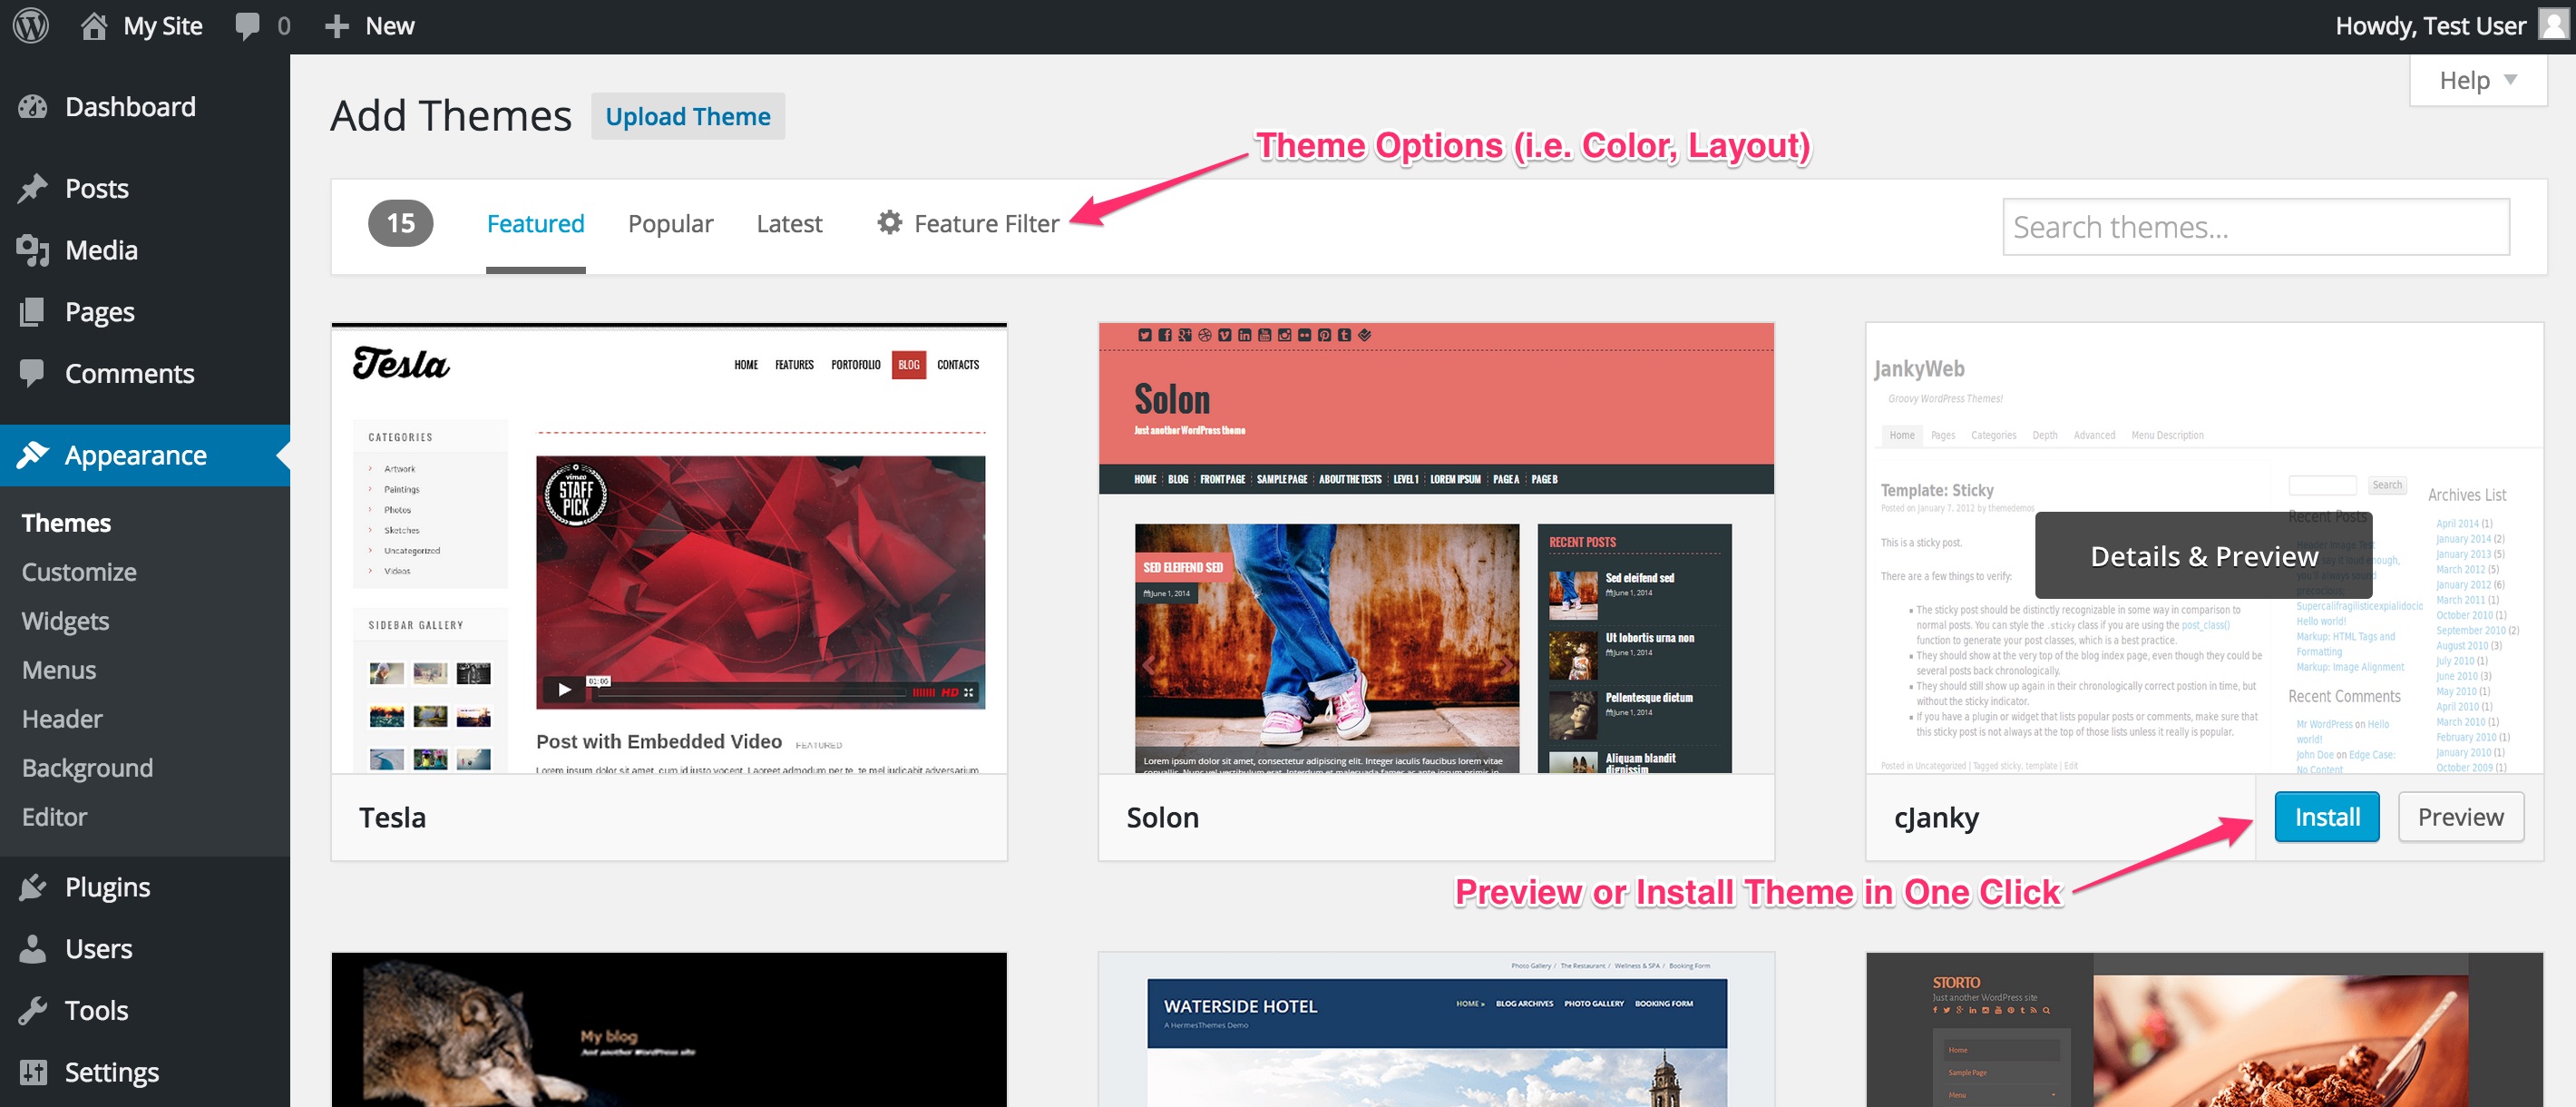Open the Settings menu
Viewport: 2576px width, 1107px height.
(145, 1072)
